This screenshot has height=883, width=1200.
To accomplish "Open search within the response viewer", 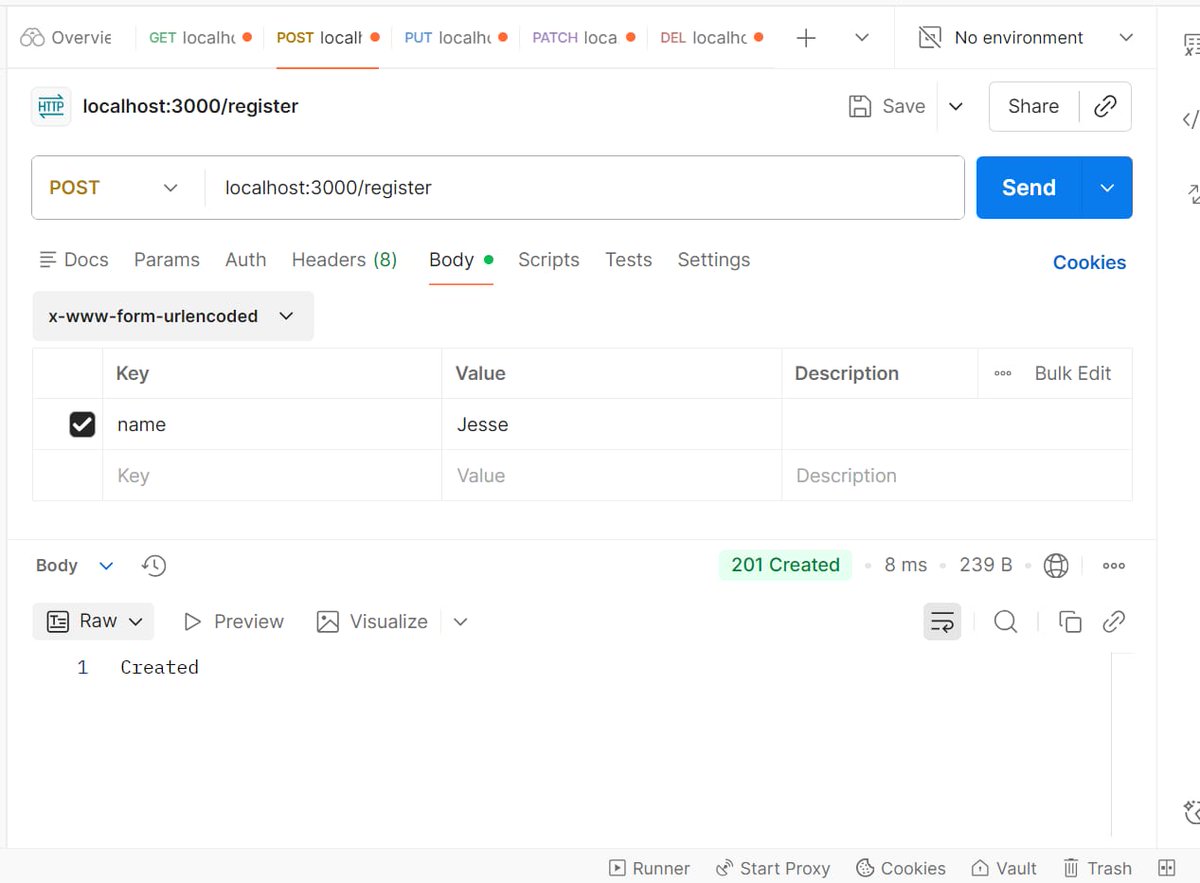I will click(x=1005, y=621).
